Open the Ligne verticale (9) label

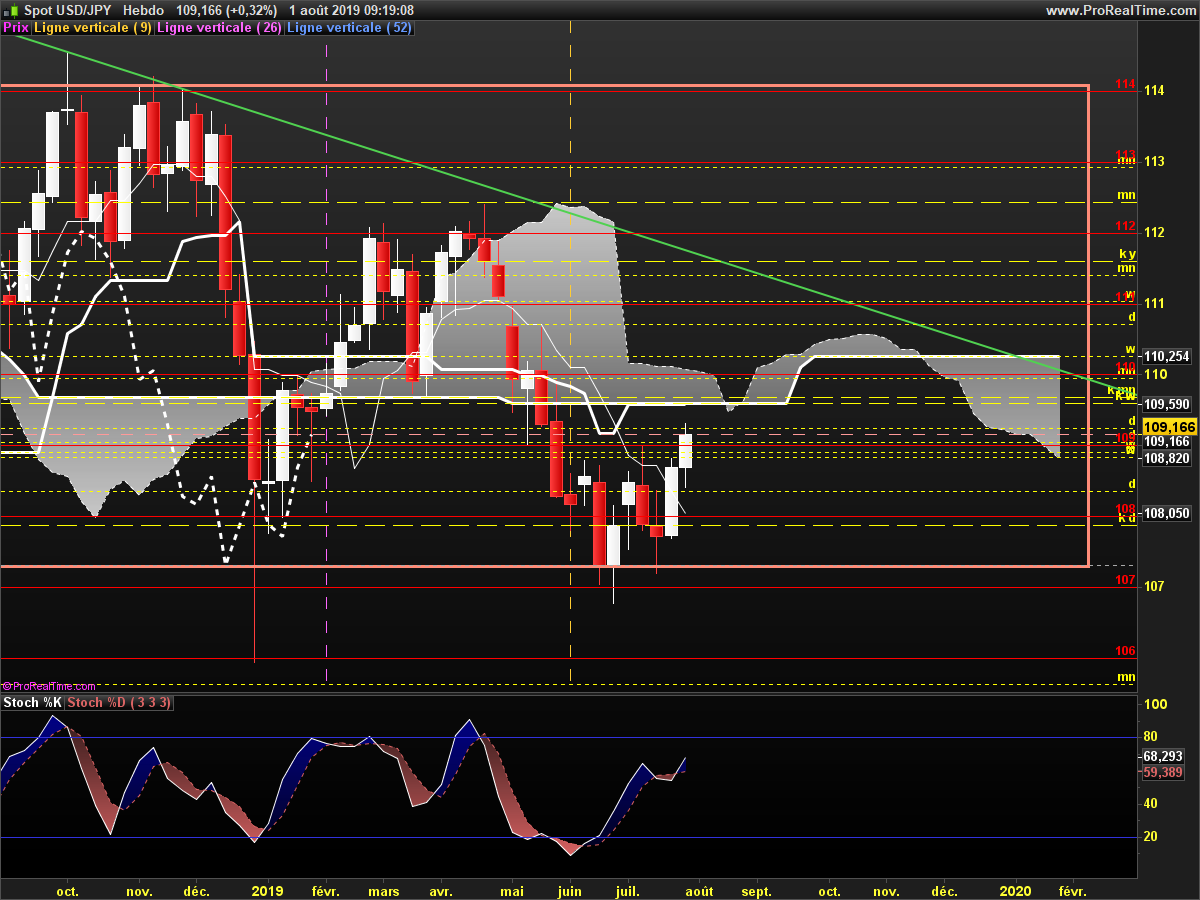point(93,28)
